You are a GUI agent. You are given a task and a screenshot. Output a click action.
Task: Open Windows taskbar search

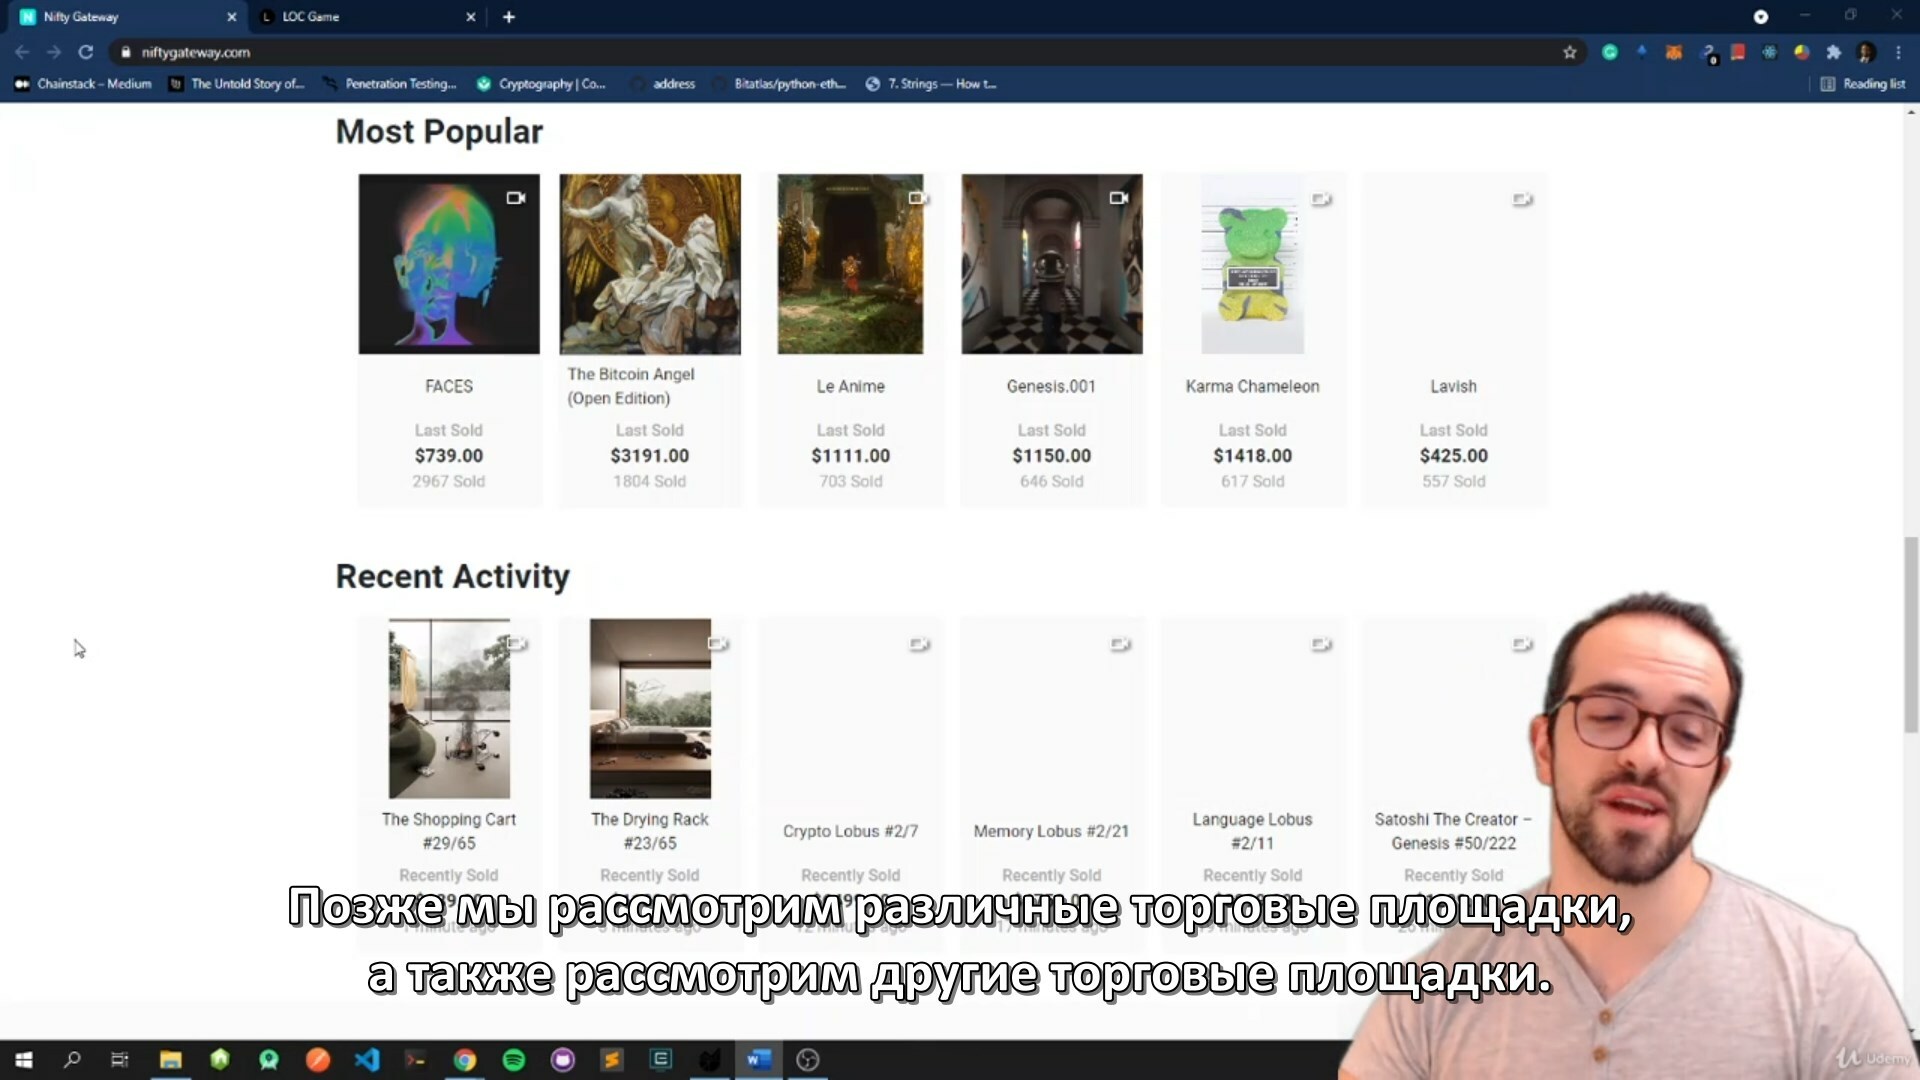(x=72, y=1060)
